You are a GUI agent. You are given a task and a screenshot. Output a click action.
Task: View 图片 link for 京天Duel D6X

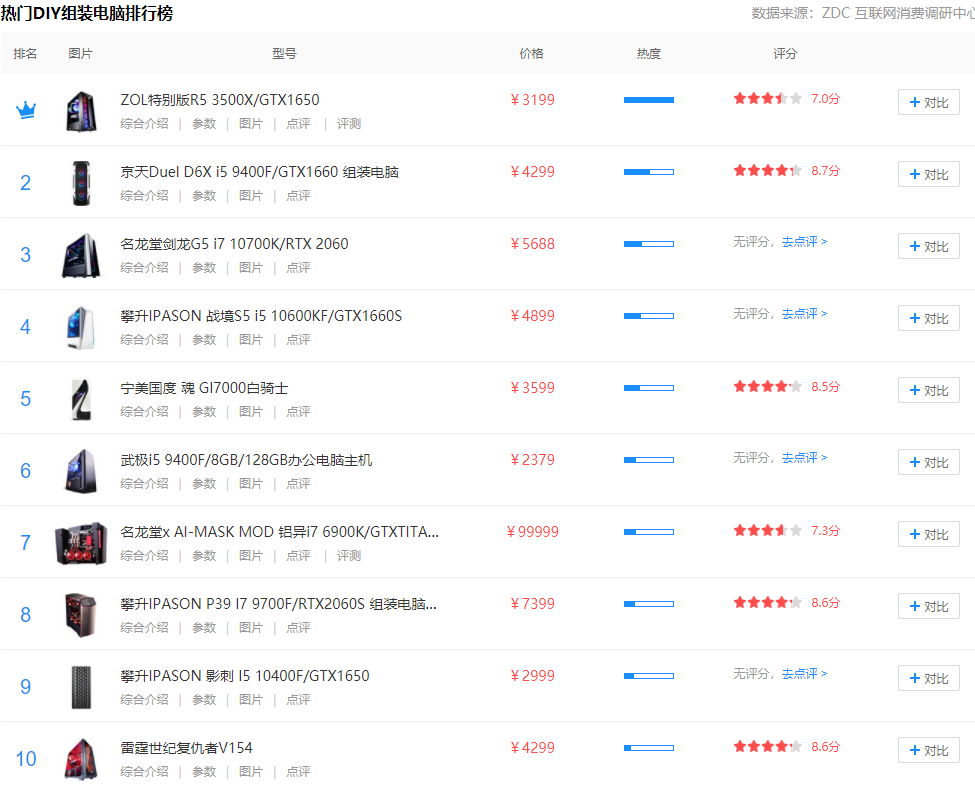tap(251, 196)
